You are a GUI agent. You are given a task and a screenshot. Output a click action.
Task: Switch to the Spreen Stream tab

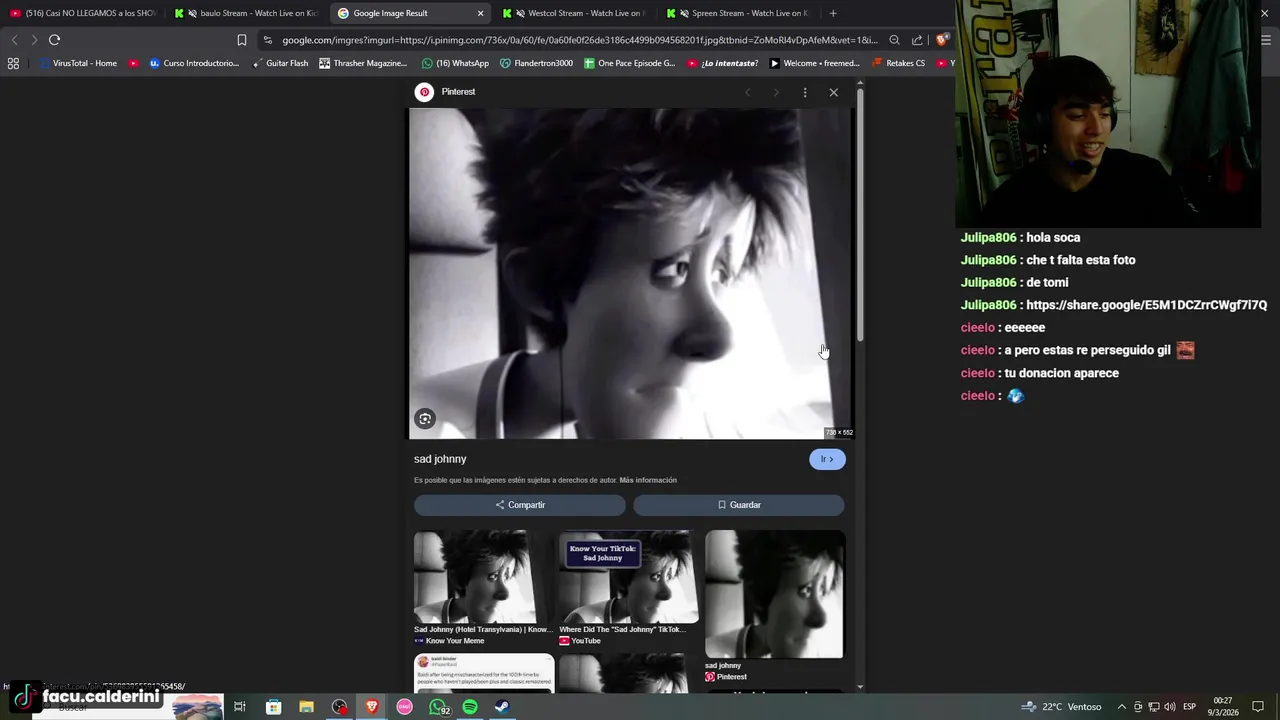click(x=737, y=13)
